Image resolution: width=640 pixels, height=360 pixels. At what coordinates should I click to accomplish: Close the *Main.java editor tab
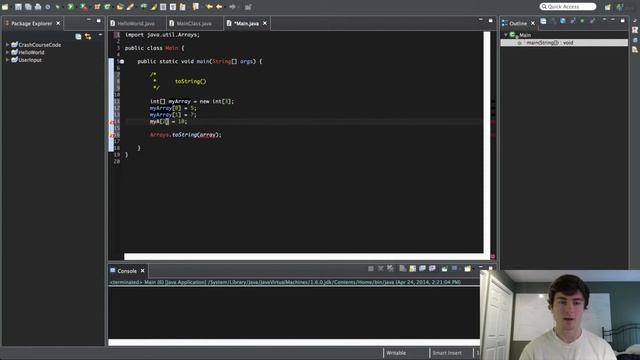[x=264, y=23]
